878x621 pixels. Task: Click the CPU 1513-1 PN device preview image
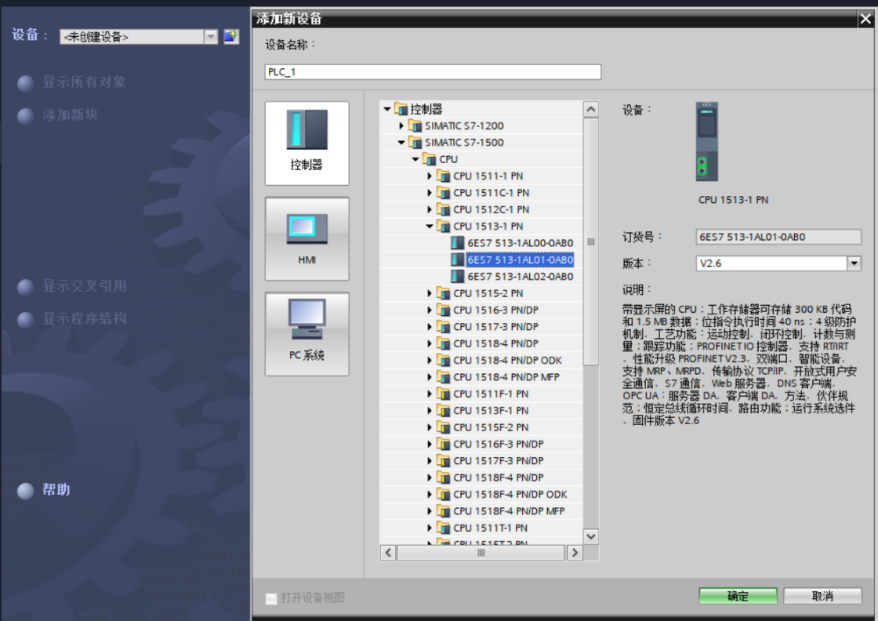click(x=707, y=142)
